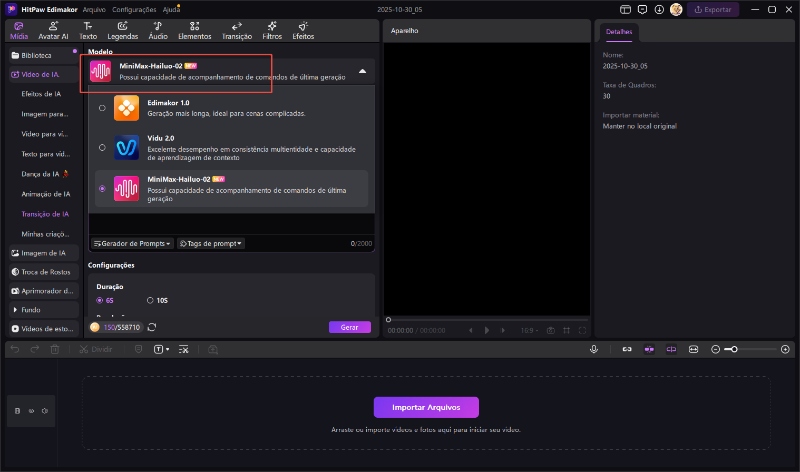Open the Gerador de Prompts dropdown
Image resolution: width=800 pixels, height=472 pixels.
tap(132, 243)
